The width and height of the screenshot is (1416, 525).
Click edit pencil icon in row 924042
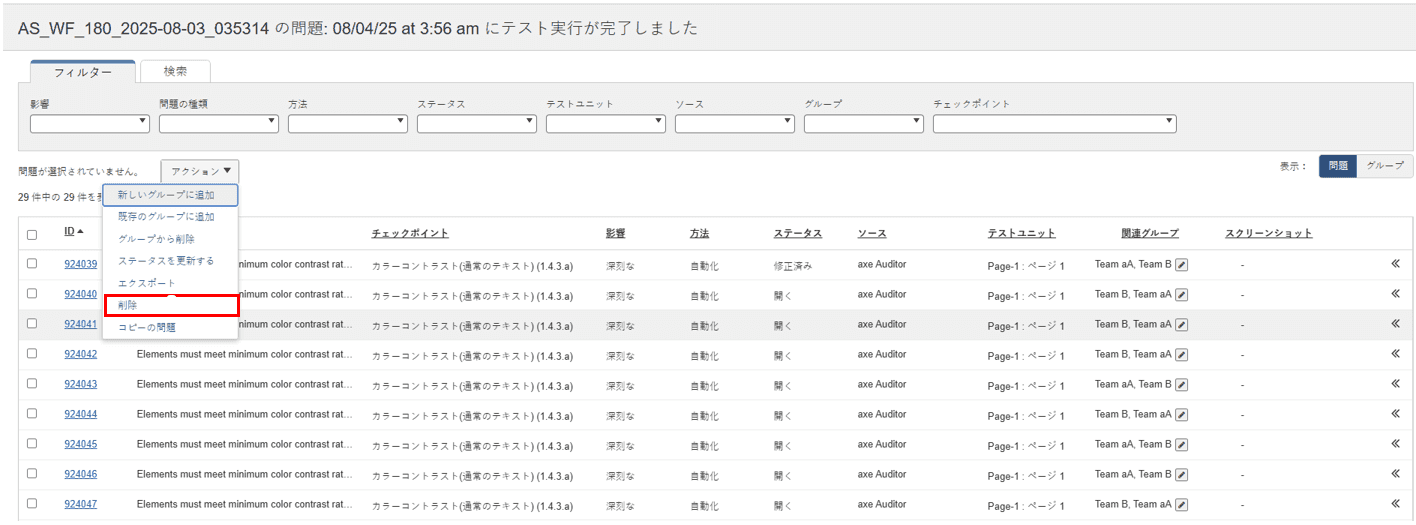click(x=1181, y=355)
